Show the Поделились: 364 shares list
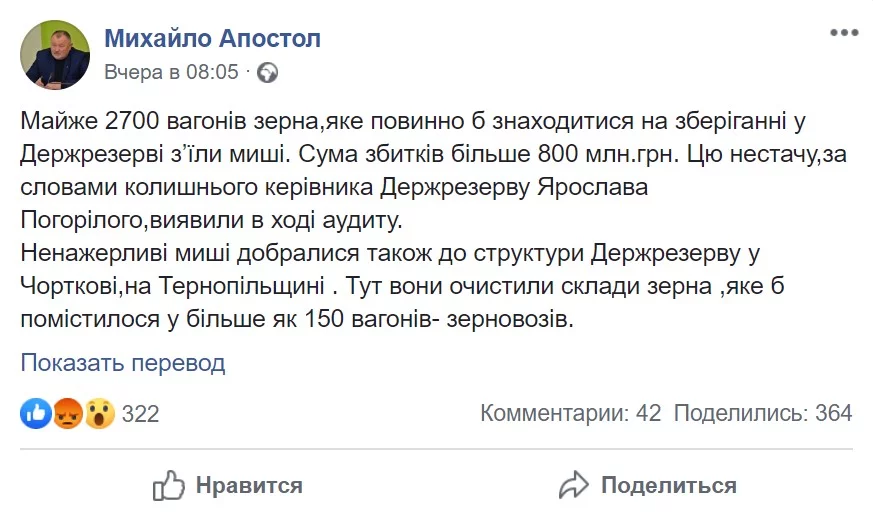Screen dimensions: 873x520 tap(762, 413)
